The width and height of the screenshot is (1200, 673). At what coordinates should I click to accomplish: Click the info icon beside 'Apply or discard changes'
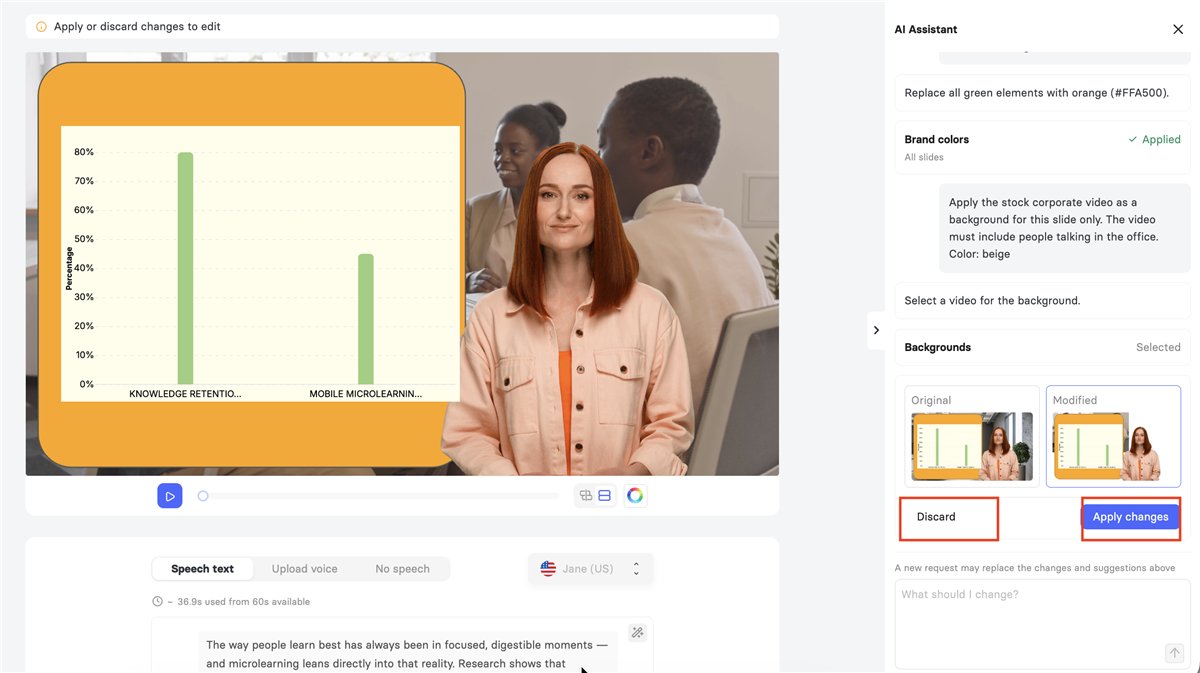coord(41,27)
